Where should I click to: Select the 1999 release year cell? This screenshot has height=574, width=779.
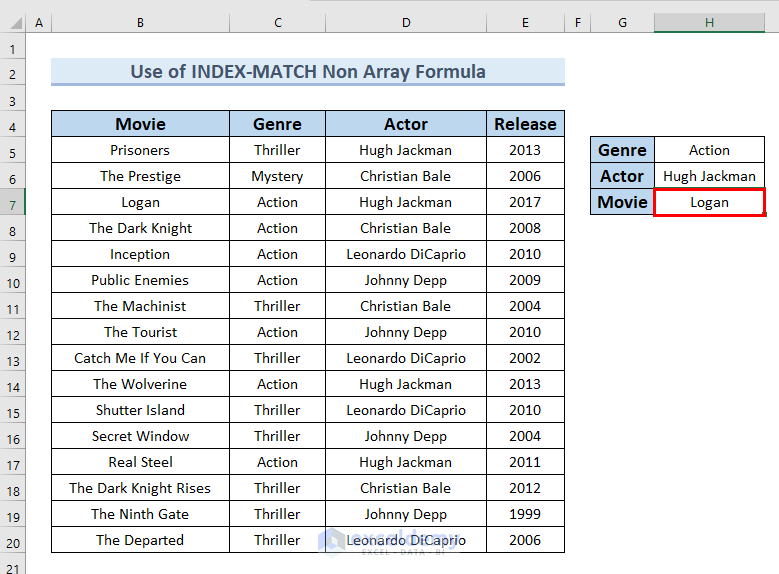click(x=525, y=514)
